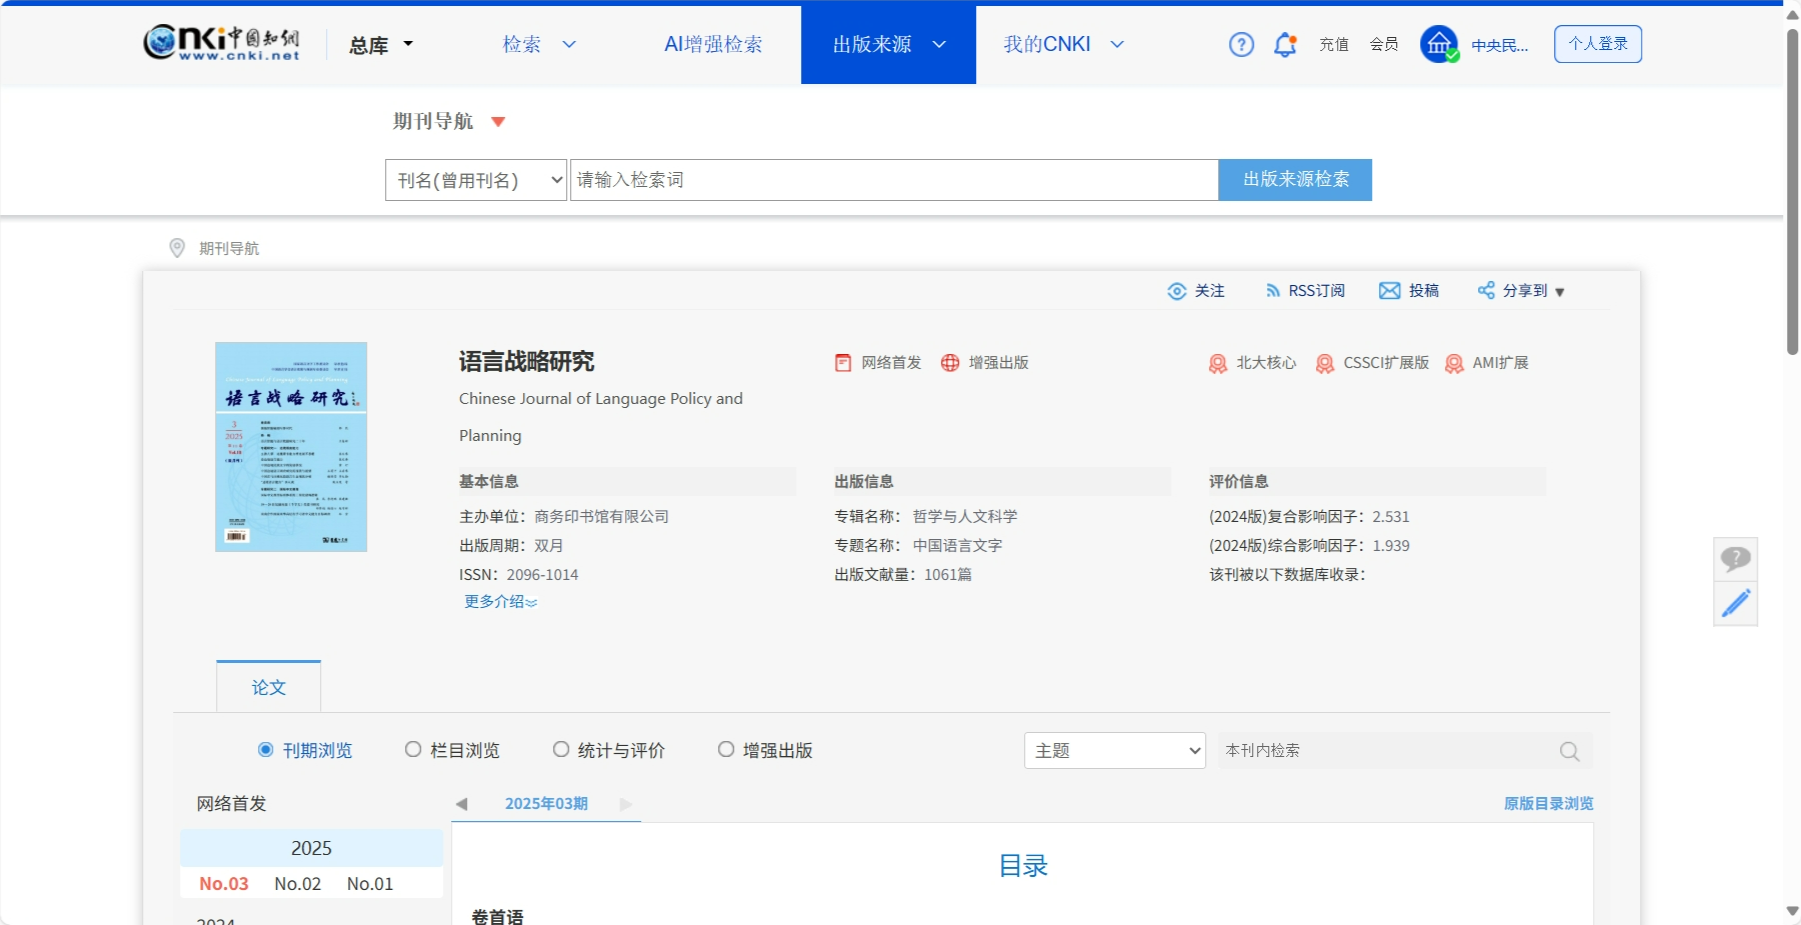Click the 关注 eye icon

pos(1177,291)
